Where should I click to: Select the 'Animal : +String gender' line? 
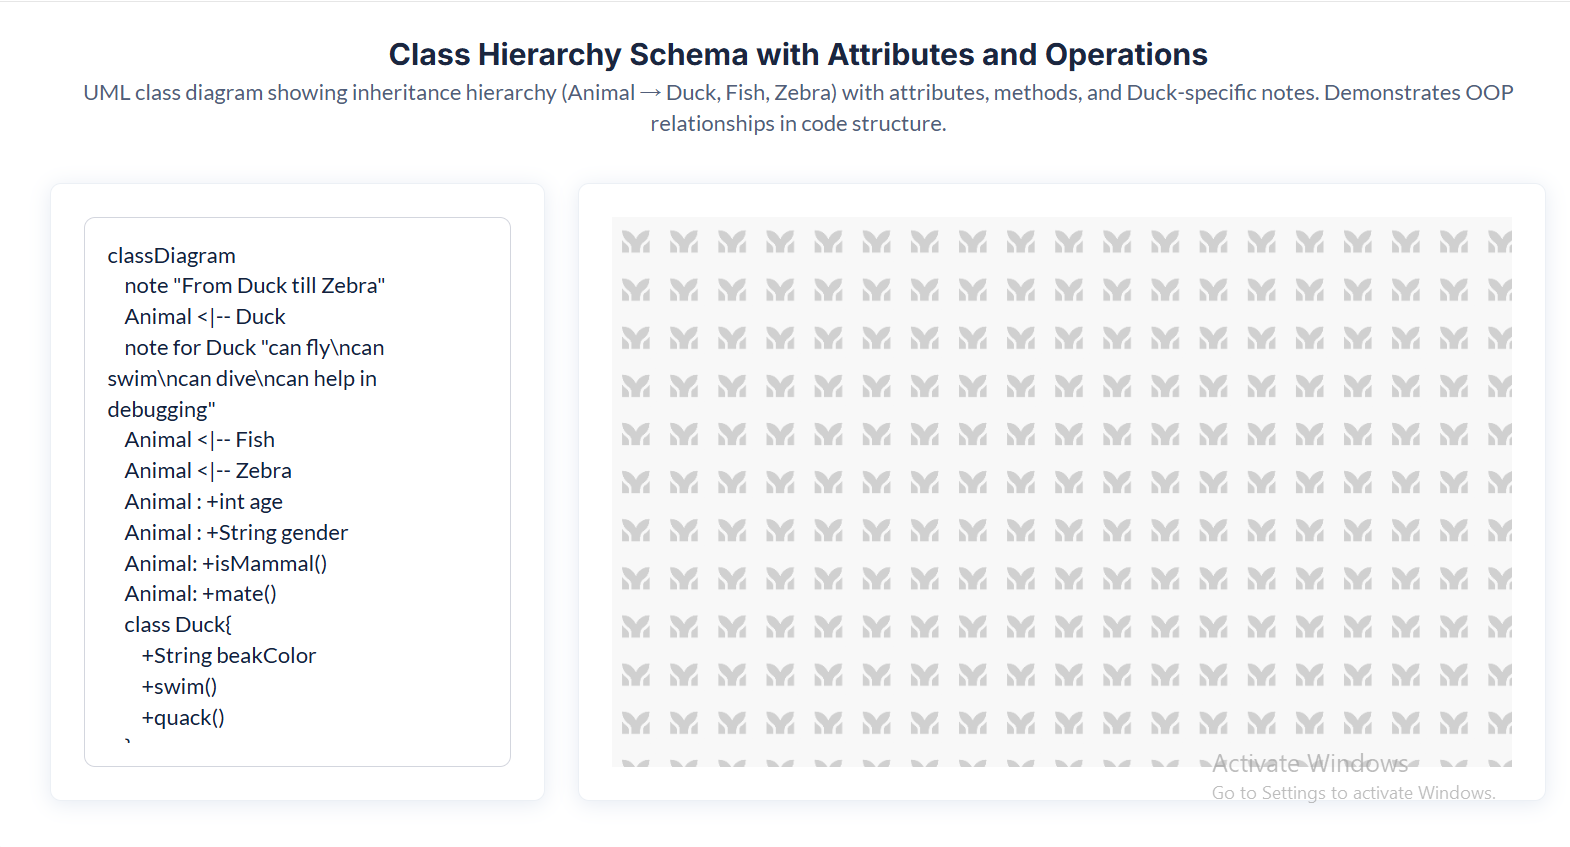pos(236,533)
